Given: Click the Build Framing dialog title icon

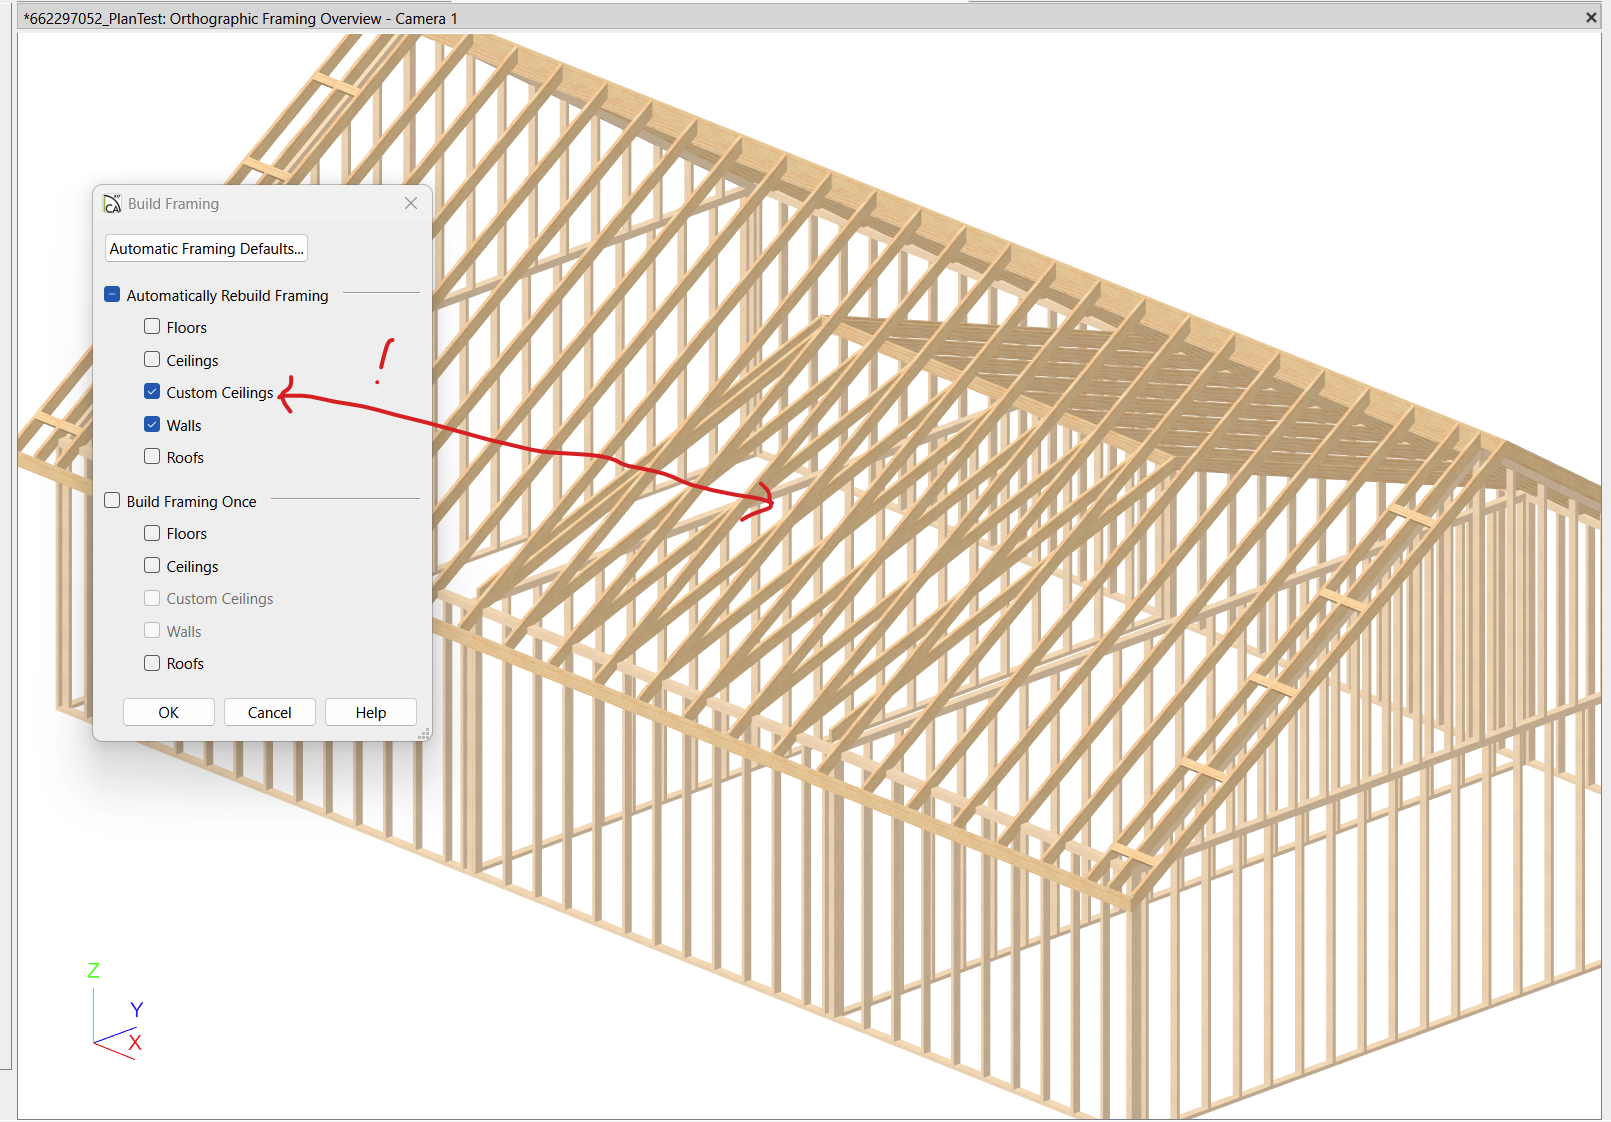Looking at the screenshot, I should pos(112,204).
